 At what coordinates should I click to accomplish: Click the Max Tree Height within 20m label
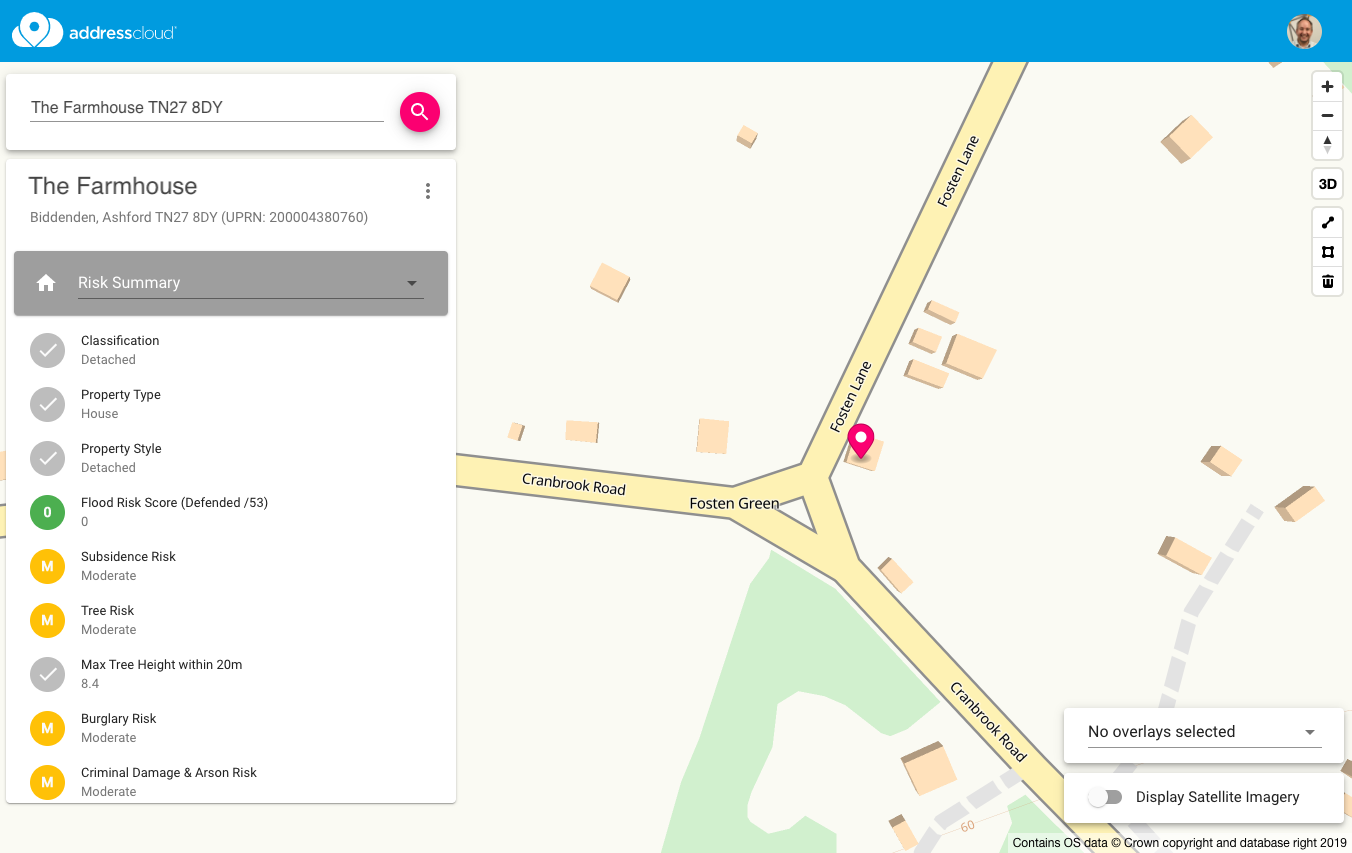[x=161, y=665]
